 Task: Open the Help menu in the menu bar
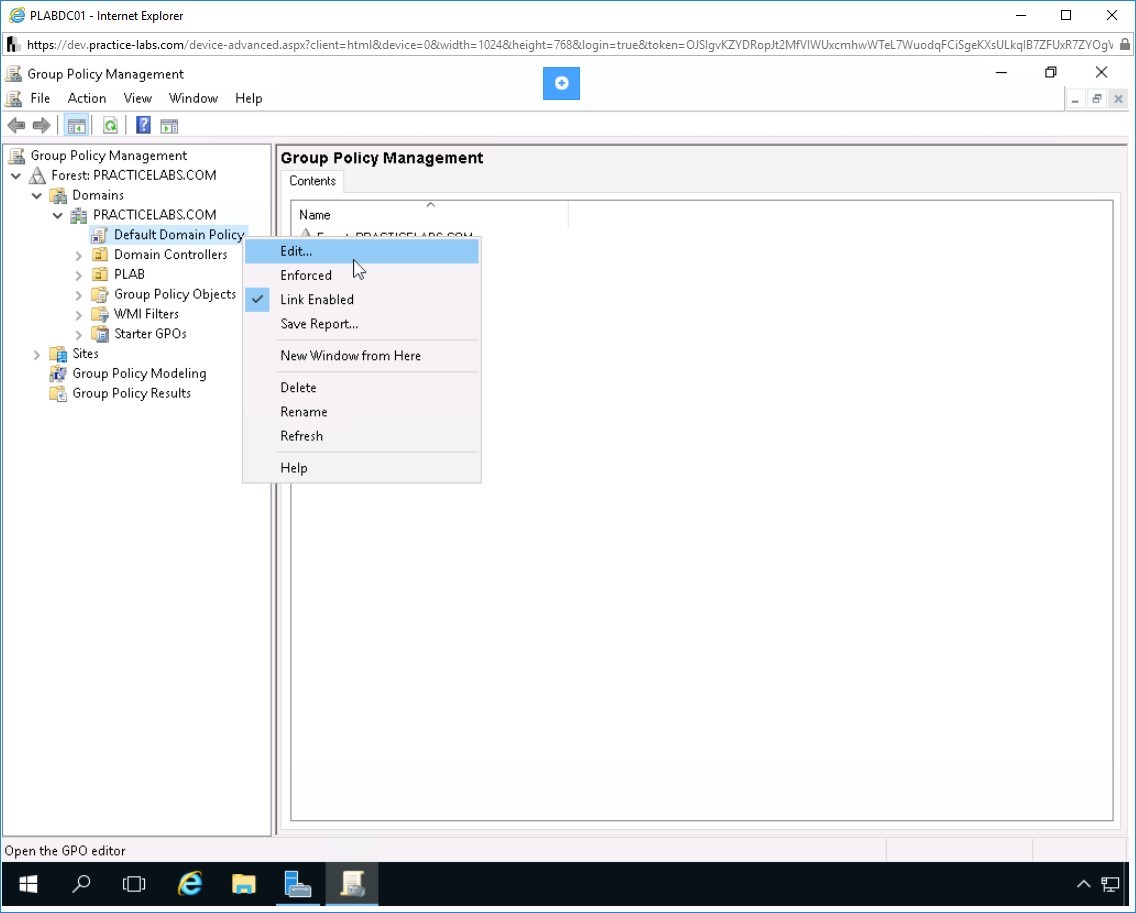(x=248, y=99)
